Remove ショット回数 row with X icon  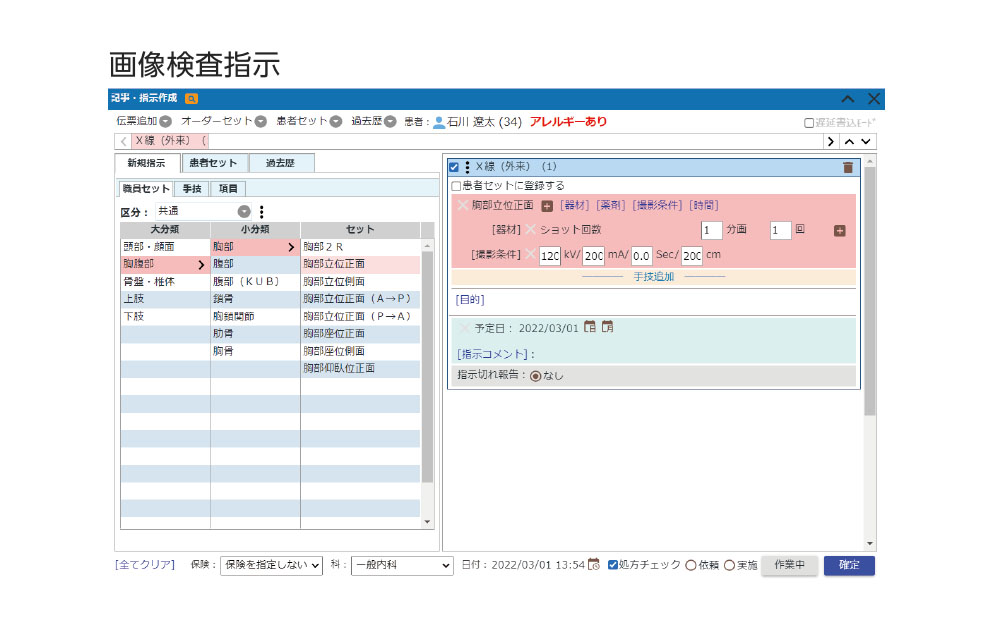pyautogui.click(x=532, y=230)
